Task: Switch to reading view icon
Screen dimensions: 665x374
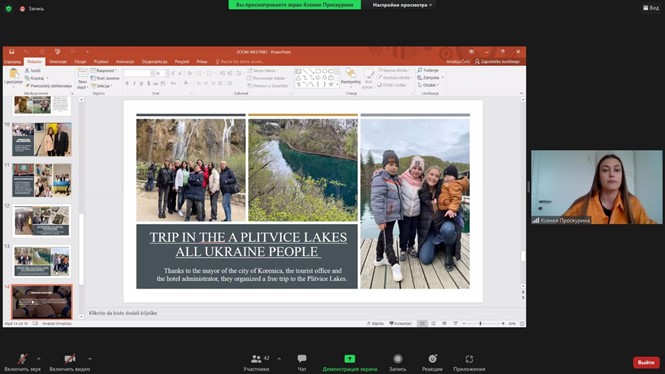Action: click(x=444, y=324)
